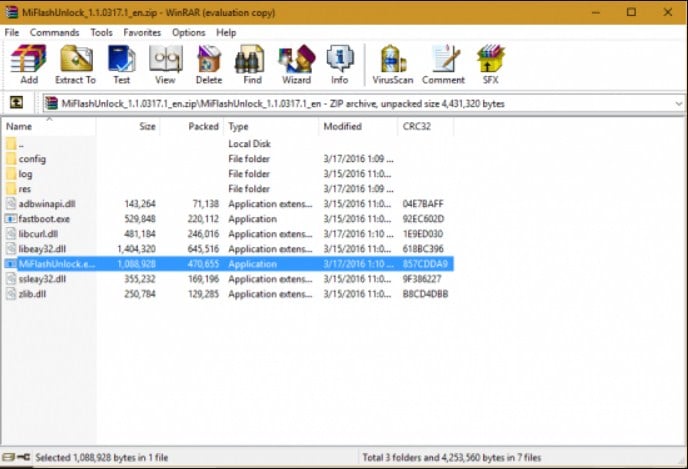Viewport: 688px width, 469px height.
Task: Expand the address bar path dropdown
Action: (678, 104)
